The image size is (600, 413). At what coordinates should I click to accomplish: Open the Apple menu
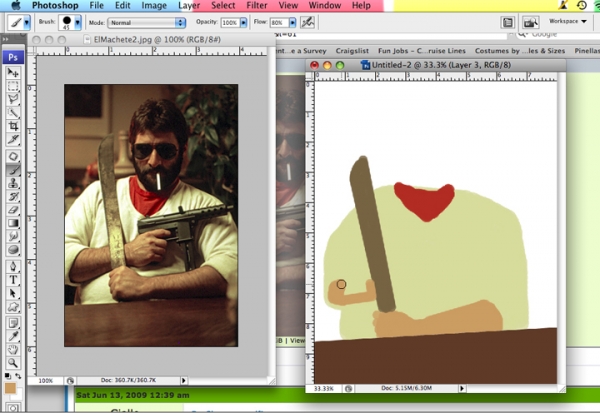(x=16, y=5)
